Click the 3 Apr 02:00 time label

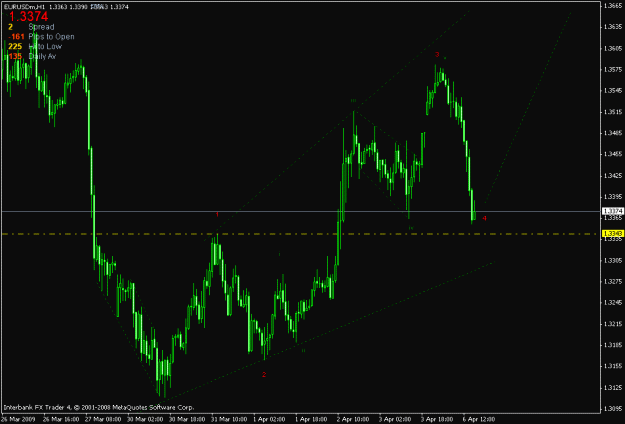395,419
